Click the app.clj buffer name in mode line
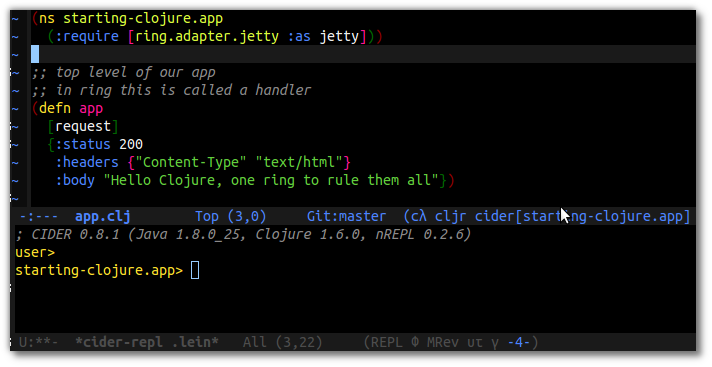Viewport: 712px width, 367px height. (x=103, y=216)
